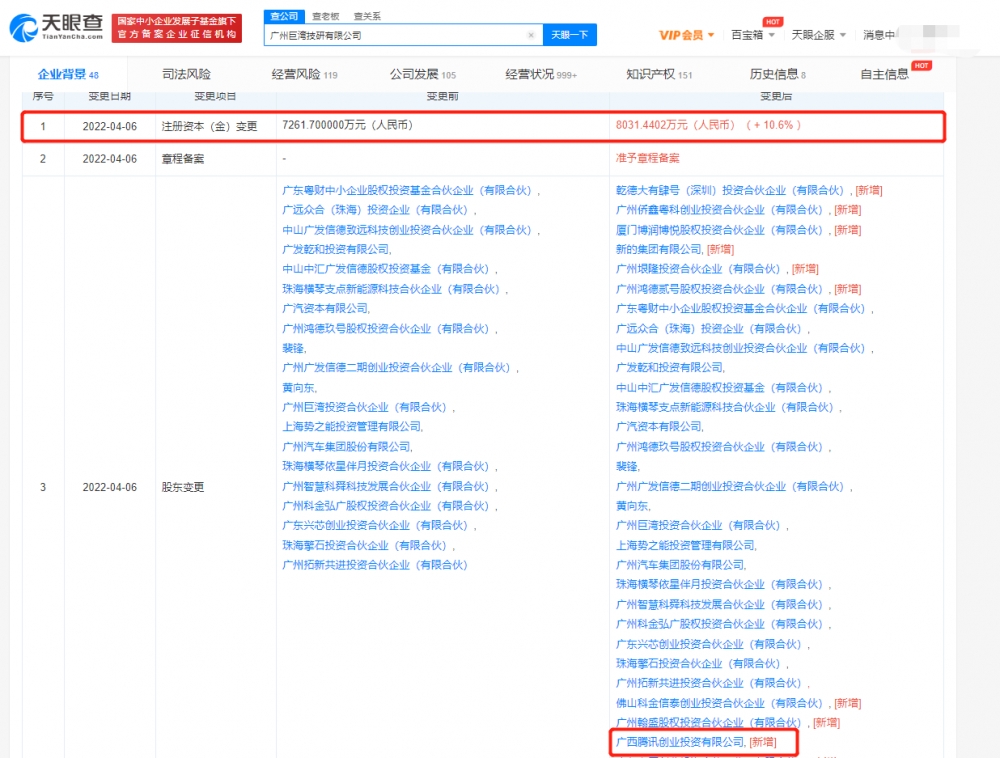Open 广州科金弘广股权投资合伙企业 in 变更后 column
The height and width of the screenshot is (758, 1000).
(721, 624)
